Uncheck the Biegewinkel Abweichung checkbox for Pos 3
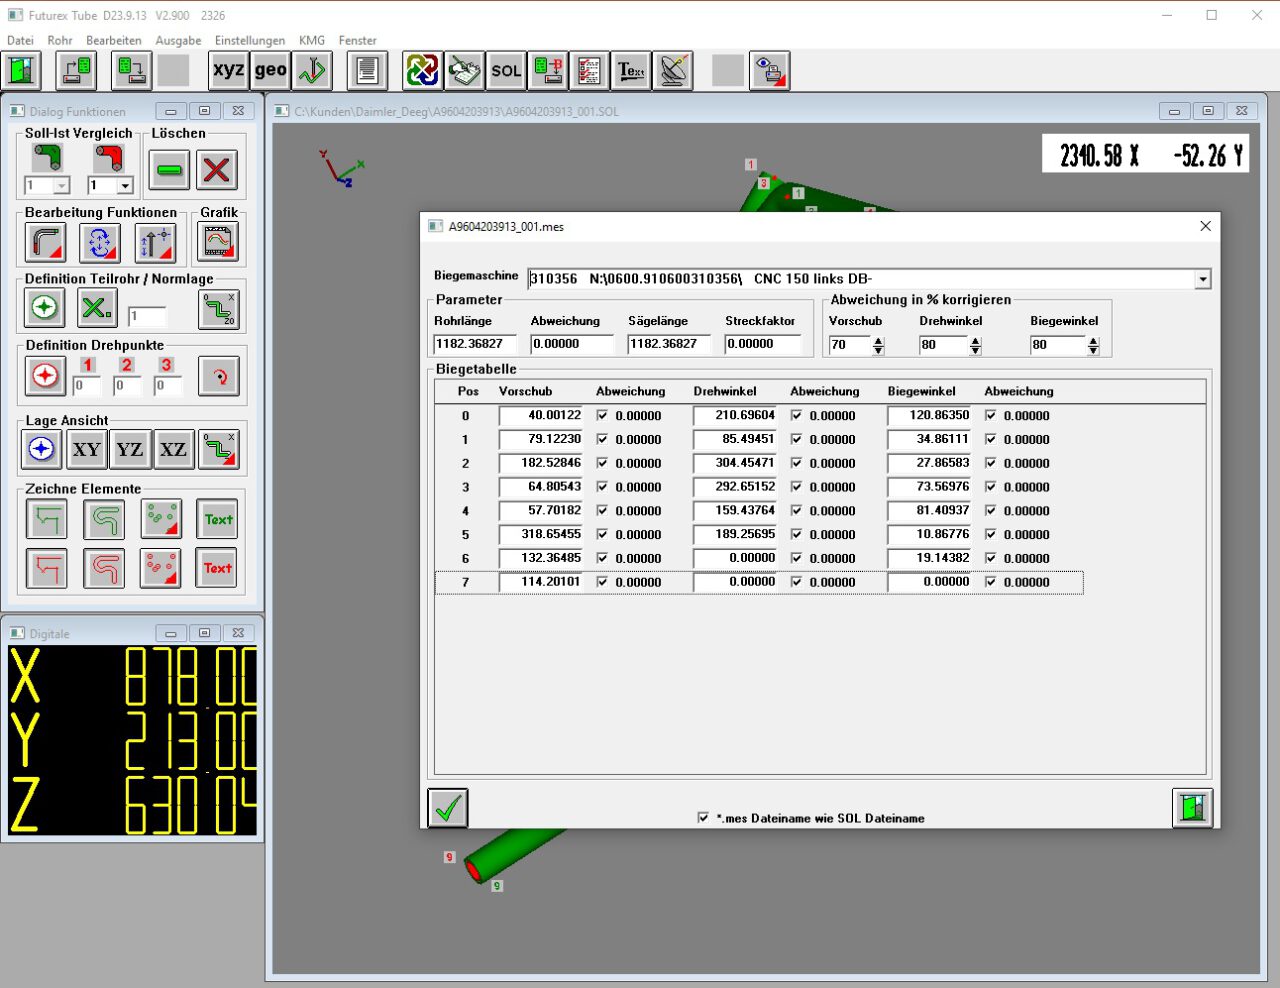Screen dimensions: 1280x988 pyautogui.click(x=990, y=487)
